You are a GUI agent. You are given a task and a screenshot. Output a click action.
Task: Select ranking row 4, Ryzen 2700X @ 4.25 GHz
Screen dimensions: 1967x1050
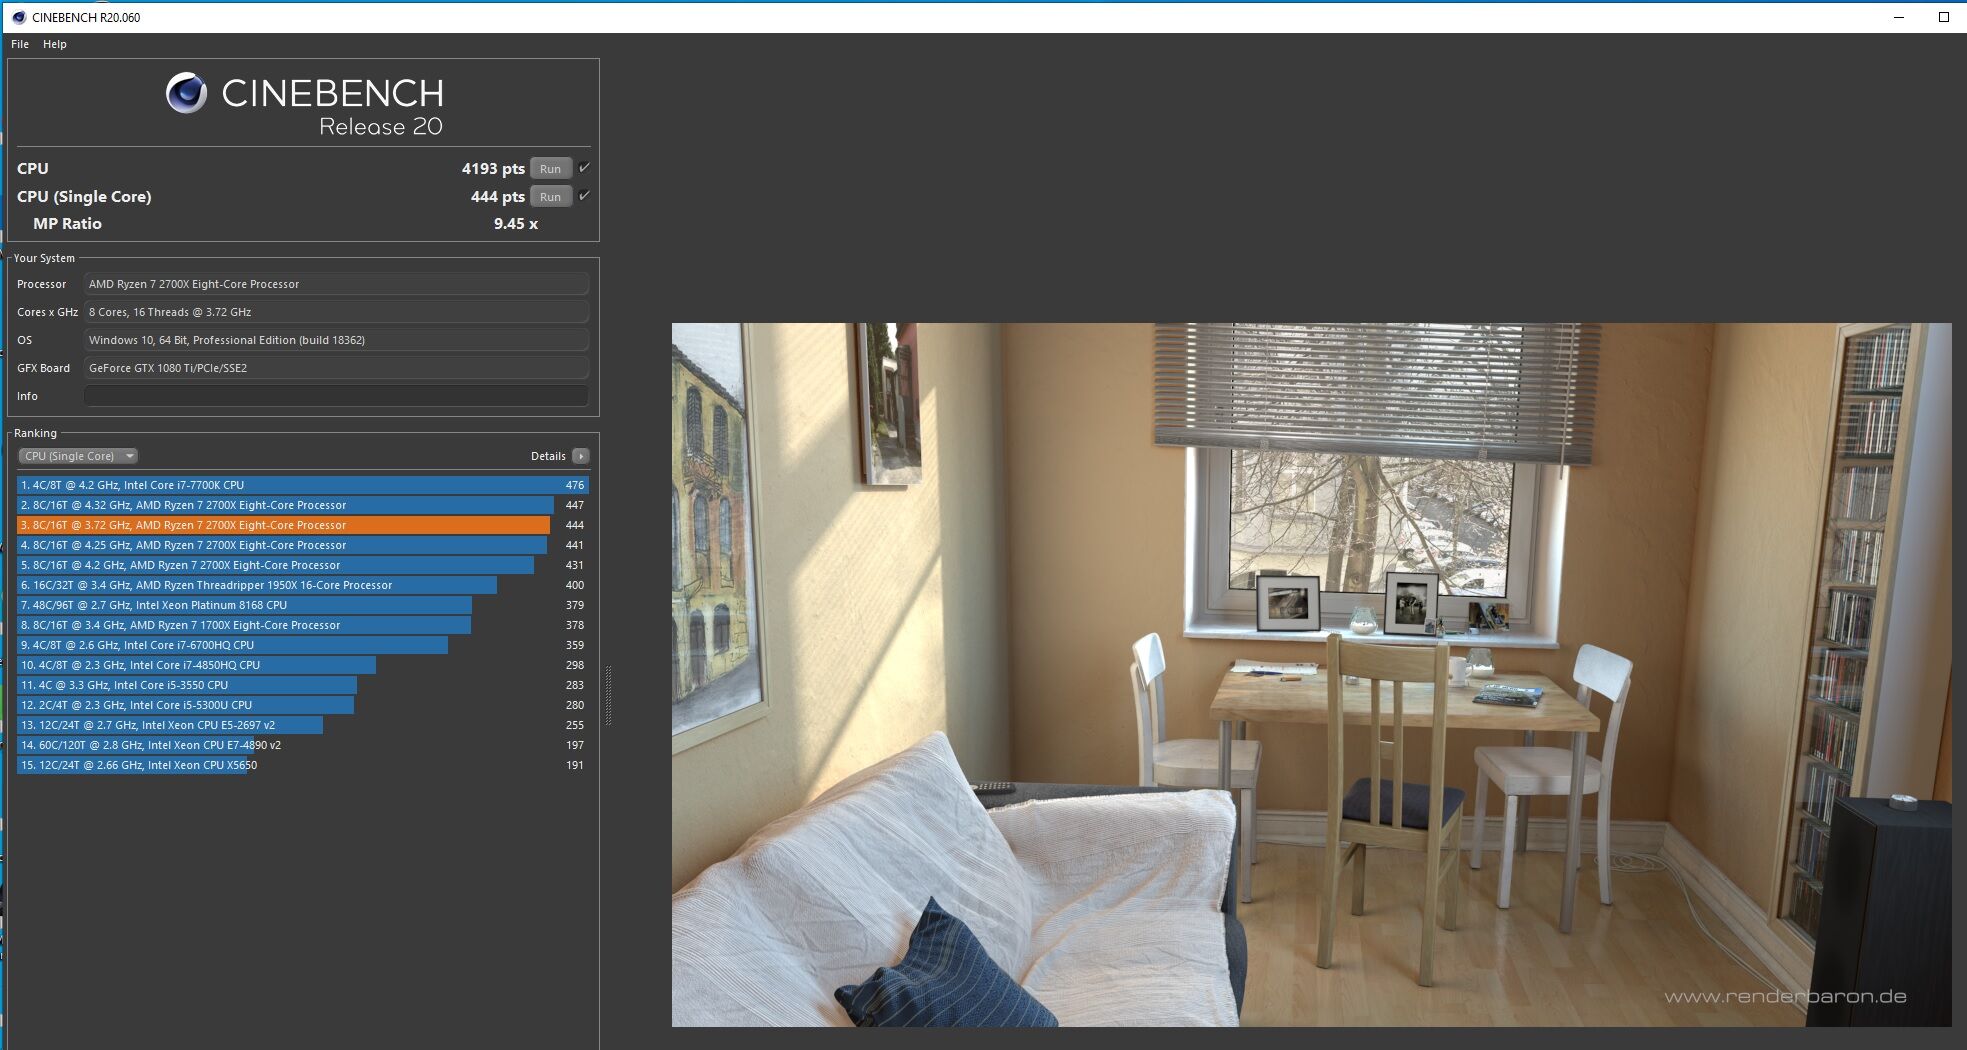302,545
